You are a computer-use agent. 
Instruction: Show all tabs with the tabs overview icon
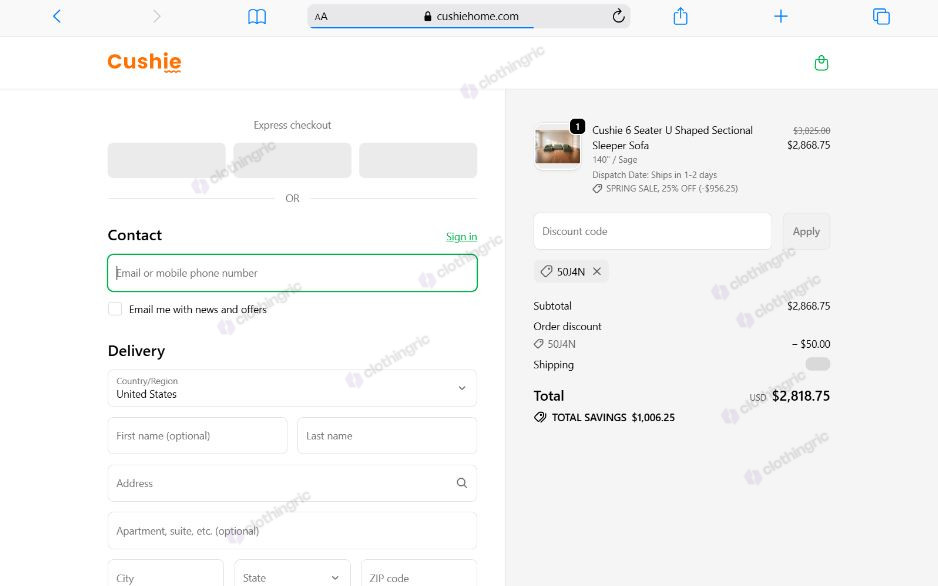coord(881,16)
